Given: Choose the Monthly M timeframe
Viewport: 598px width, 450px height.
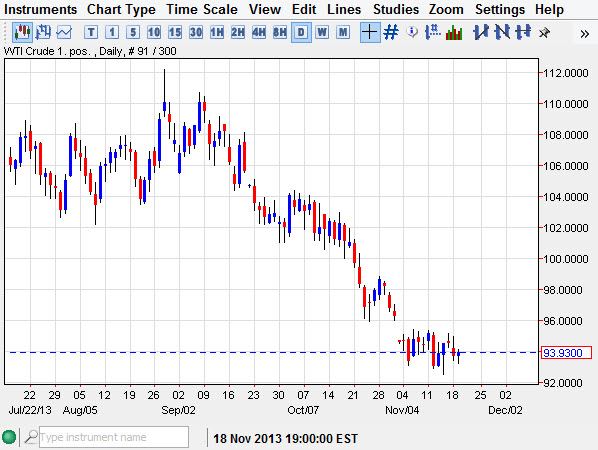Looking at the screenshot, I should [343, 32].
